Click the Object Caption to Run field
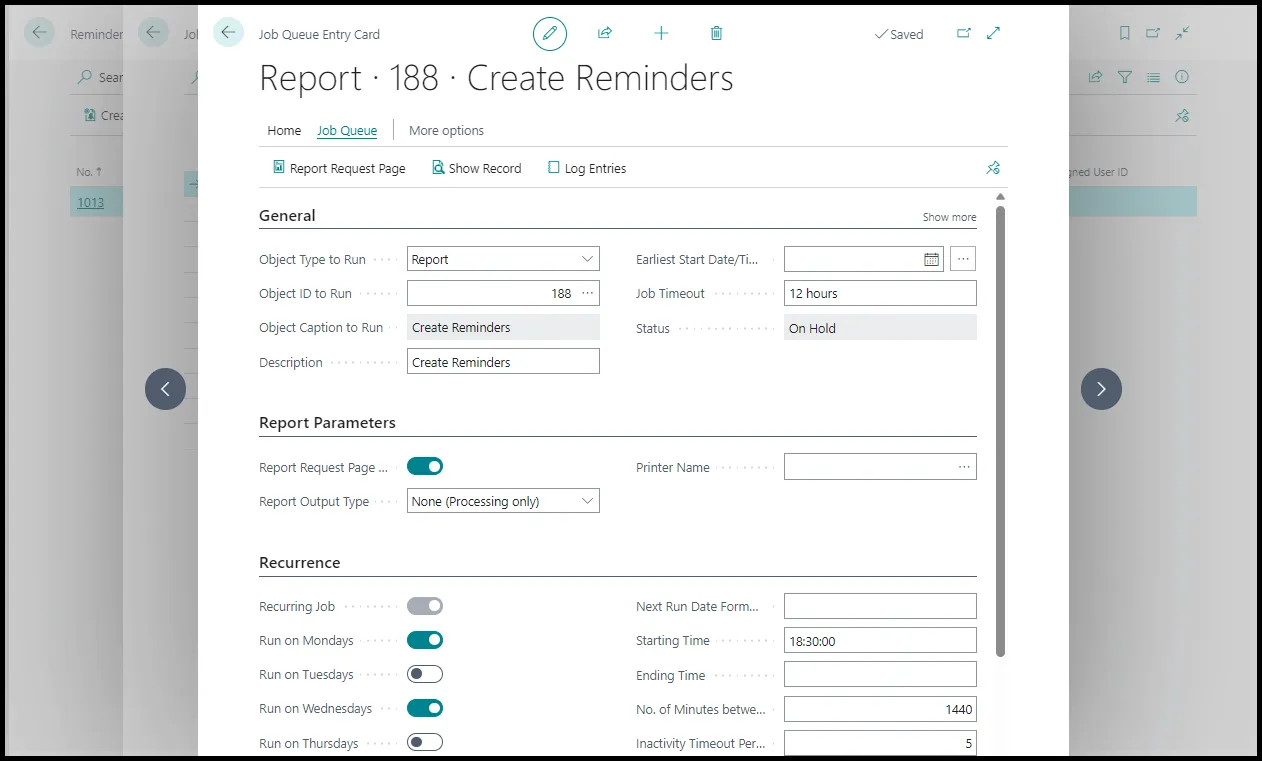Screen dimensions: 1262x761 pyautogui.click(x=503, y=327)
